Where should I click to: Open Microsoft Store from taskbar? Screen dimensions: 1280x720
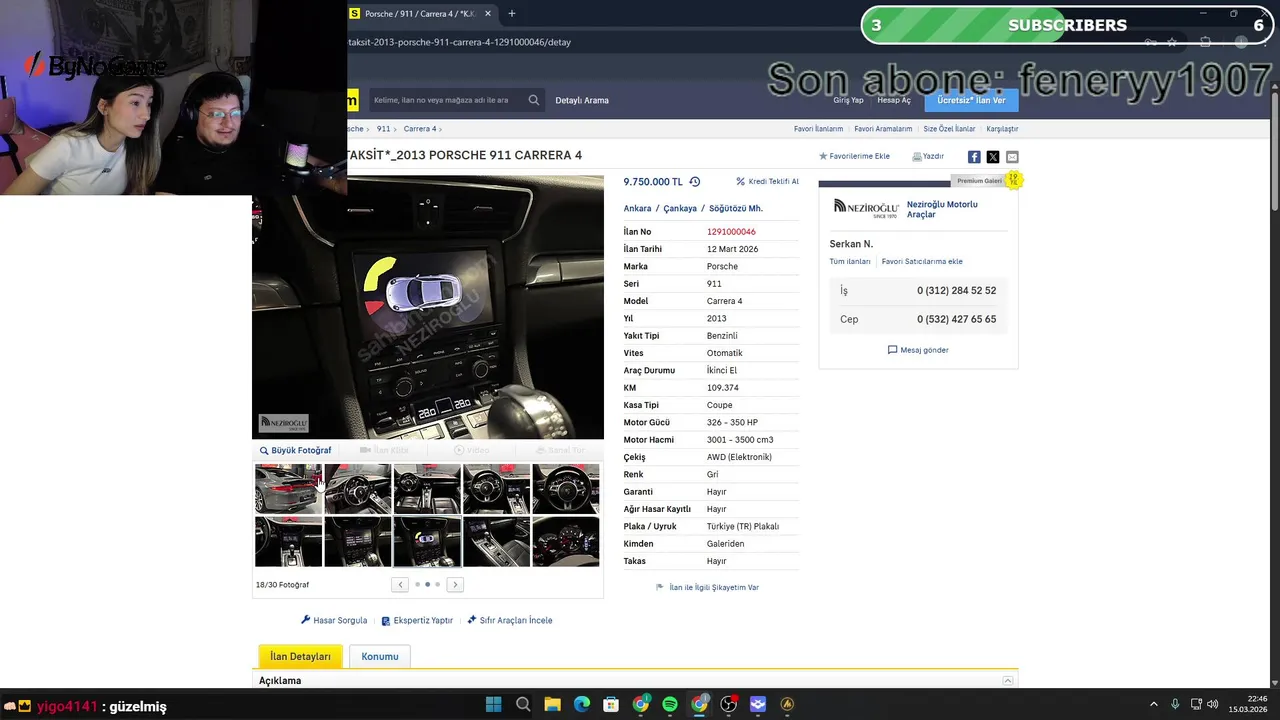pyautogui.click(x=611, y=704)
